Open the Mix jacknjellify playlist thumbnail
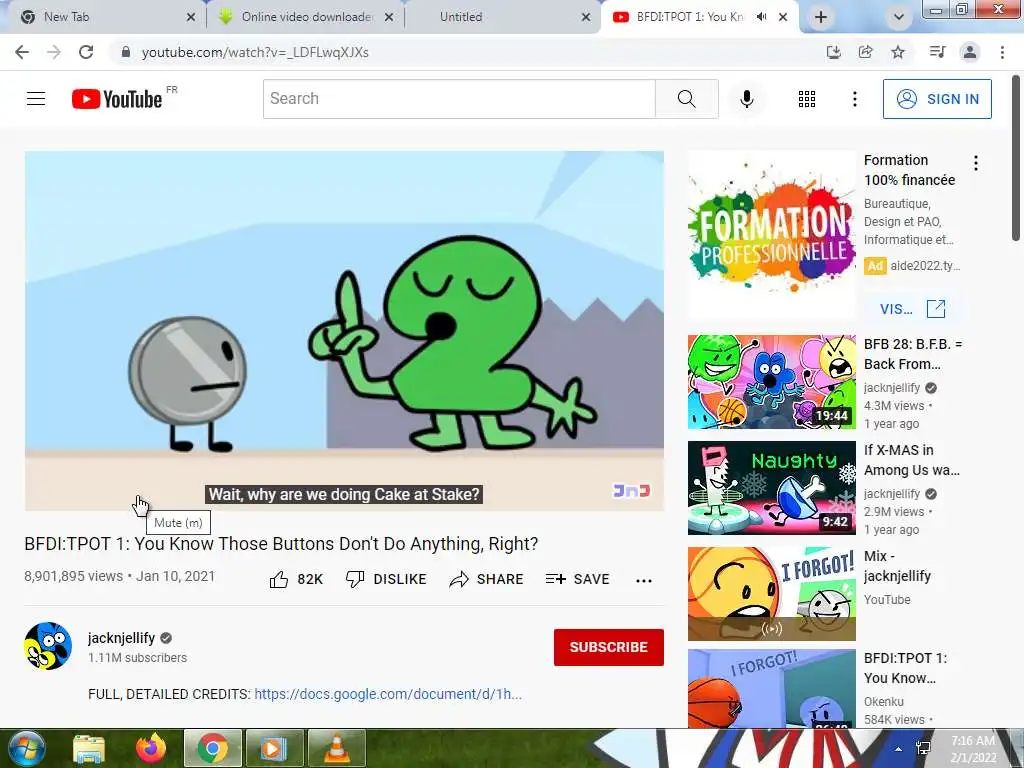Viewport: 1024px width, 768px height. click(x=771, y=594)
